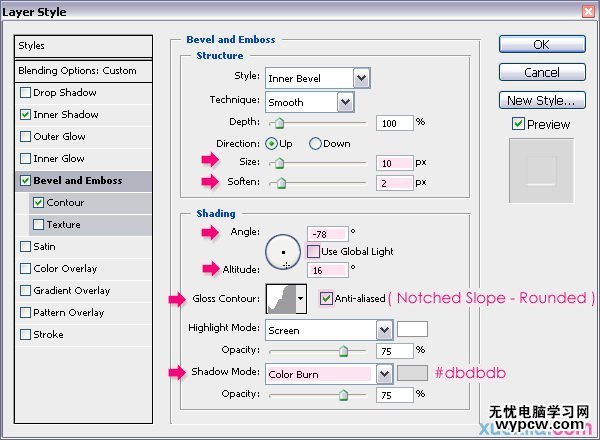
Task: Open the Gloss Contour picker arrow
Action: tap(301, 299)
